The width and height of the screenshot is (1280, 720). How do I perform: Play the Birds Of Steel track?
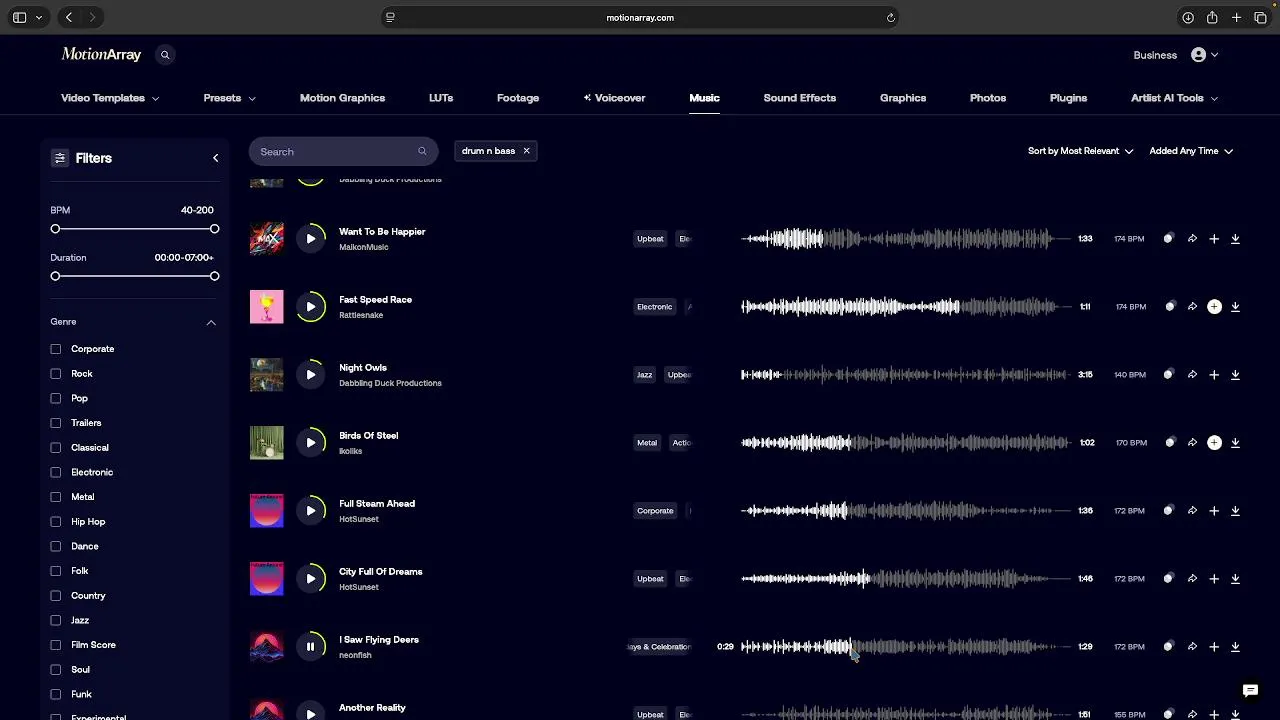(x=310, y=443)
